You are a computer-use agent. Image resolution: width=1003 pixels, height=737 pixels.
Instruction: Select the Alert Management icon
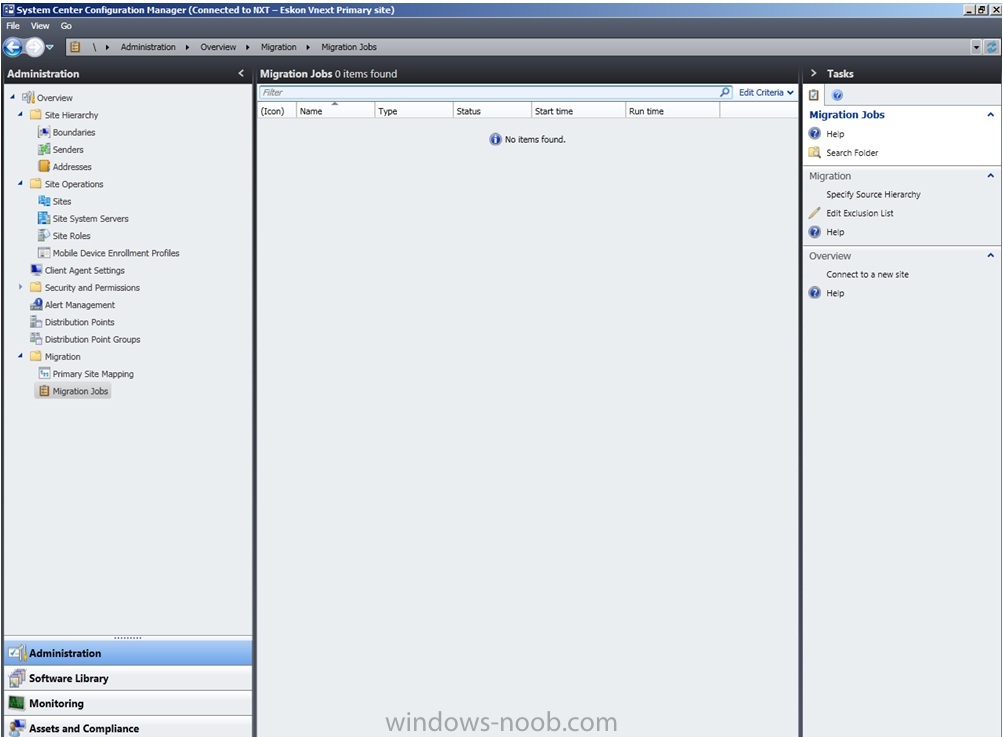pyautogui.click(x=36, y=305)
